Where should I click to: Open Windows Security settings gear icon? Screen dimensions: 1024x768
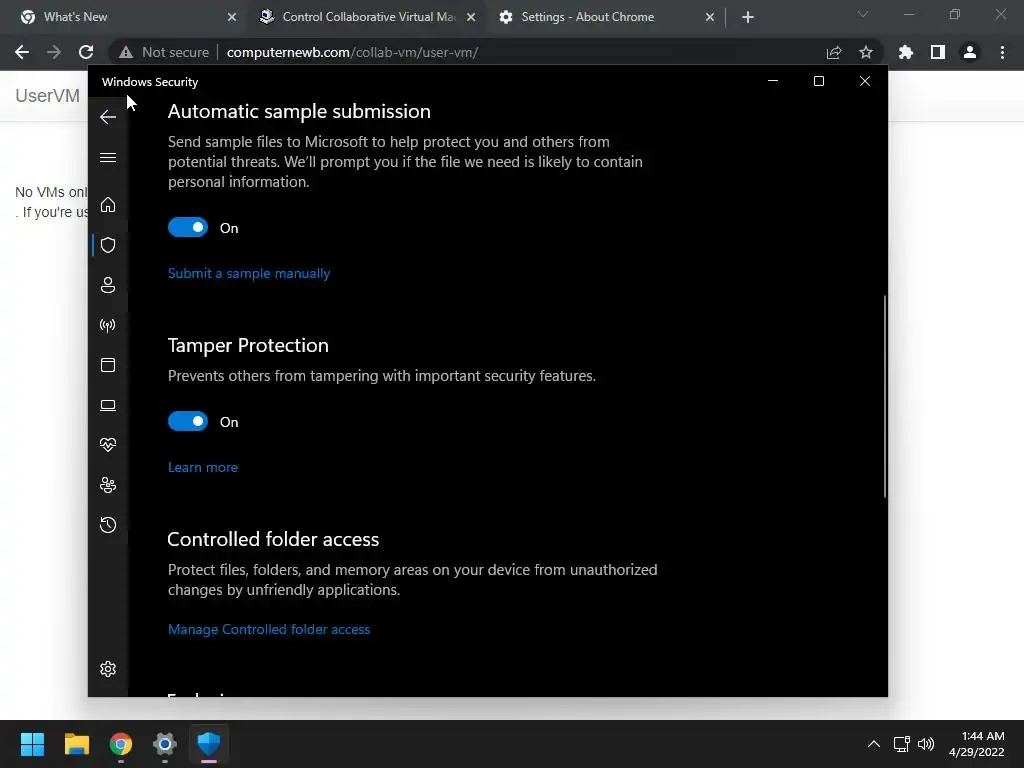108,669
